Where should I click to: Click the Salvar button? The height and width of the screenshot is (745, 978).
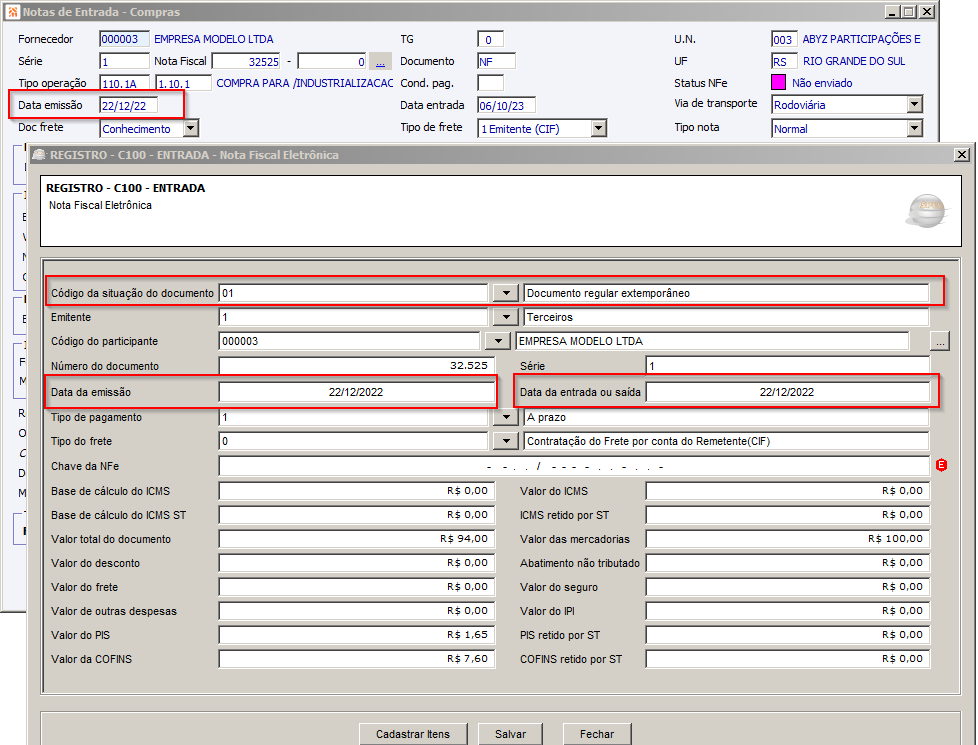coord(510,734)
